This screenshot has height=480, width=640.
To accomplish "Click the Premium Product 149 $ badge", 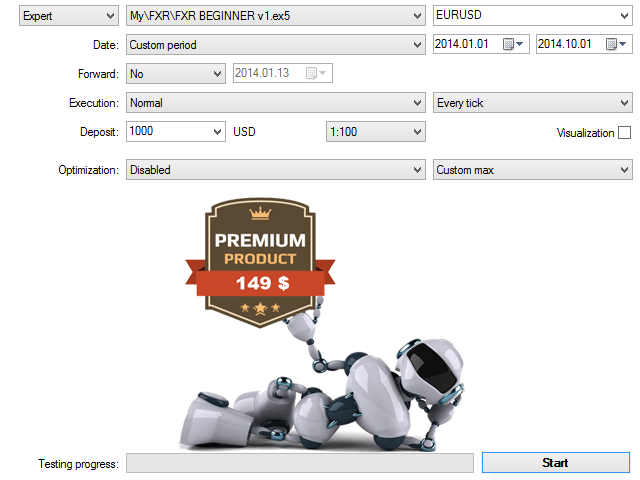I will (x=260, y=263).
